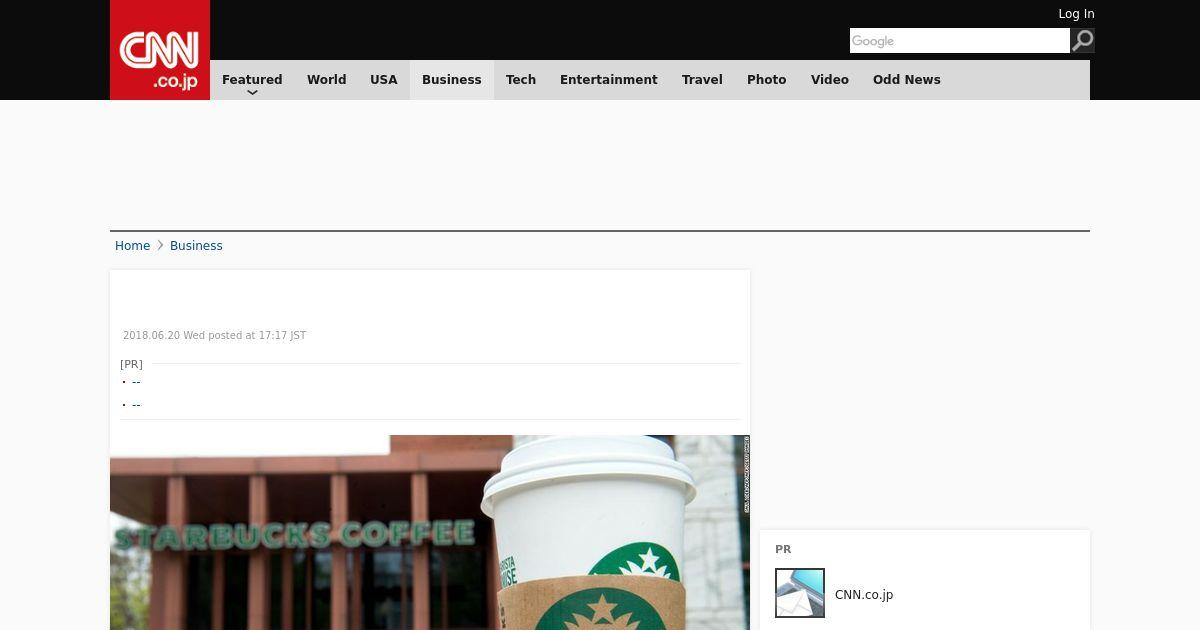This screenshot has width=1200, height=630.
Task: Go to the Photo section
Action: 767,79
